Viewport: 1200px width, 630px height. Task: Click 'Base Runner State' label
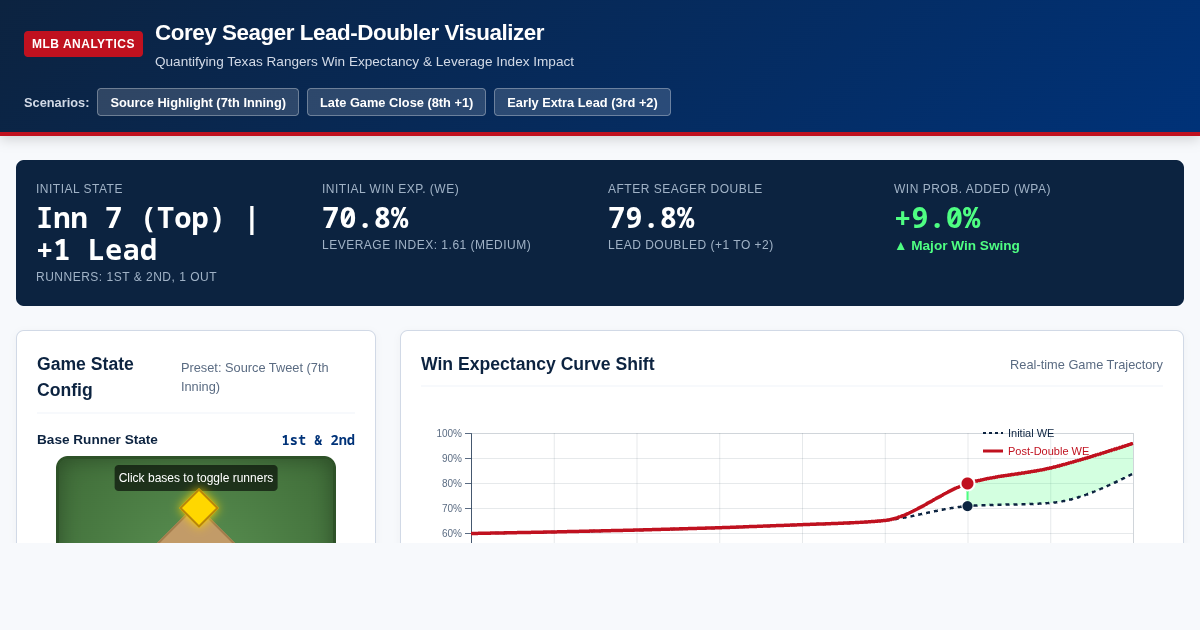[97, 440]
